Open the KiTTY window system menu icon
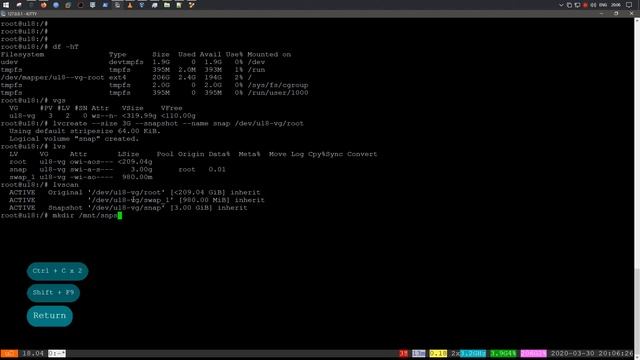The width and height of the screenshot is (640, 360). click(3, 13)
